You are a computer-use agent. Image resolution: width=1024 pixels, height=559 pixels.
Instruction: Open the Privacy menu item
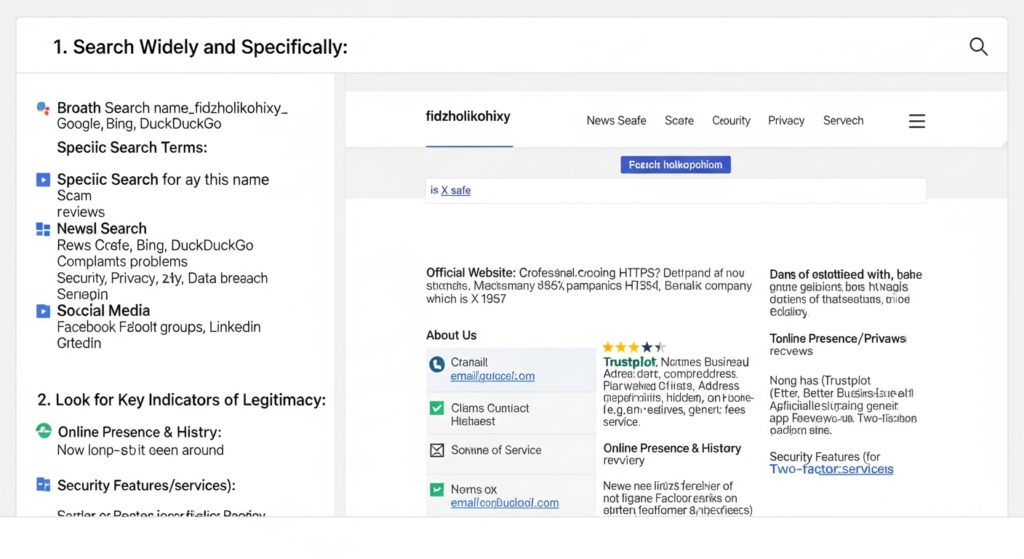786,121
